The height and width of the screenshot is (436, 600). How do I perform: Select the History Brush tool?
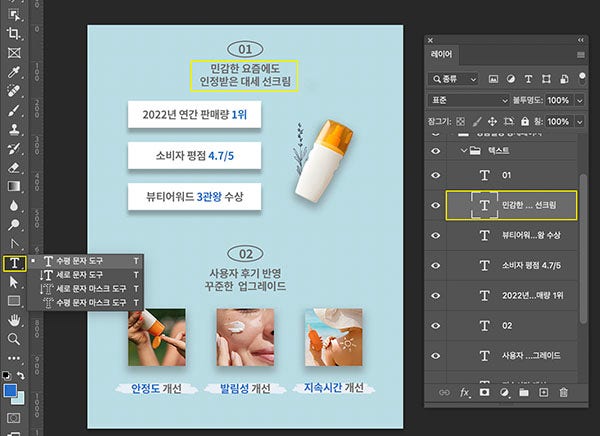14,149
